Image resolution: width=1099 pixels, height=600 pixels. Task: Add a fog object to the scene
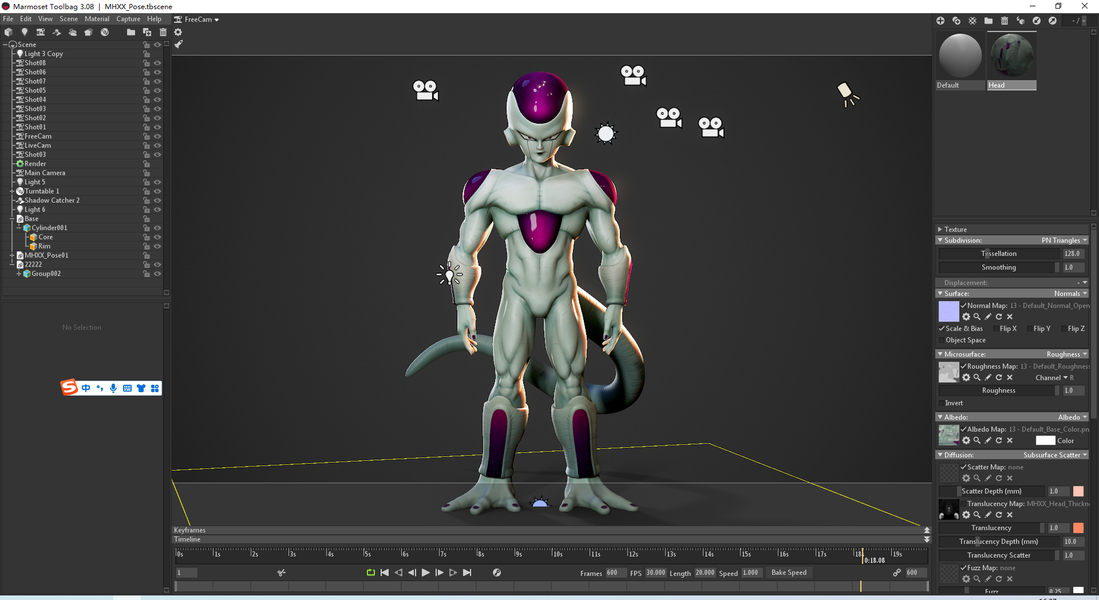72,32
